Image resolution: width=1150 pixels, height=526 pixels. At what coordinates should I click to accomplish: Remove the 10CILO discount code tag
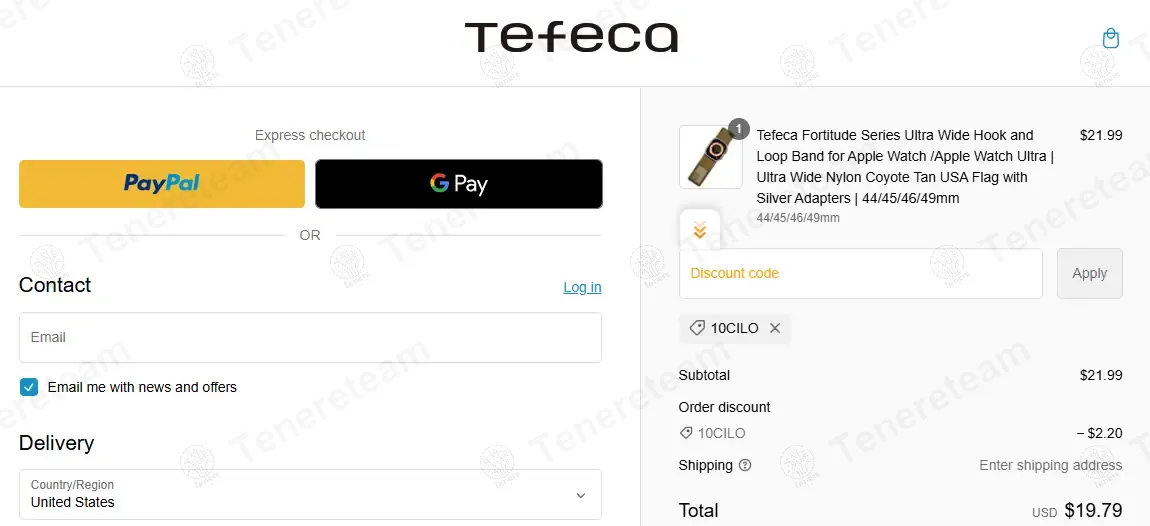[x=775, y=328]
